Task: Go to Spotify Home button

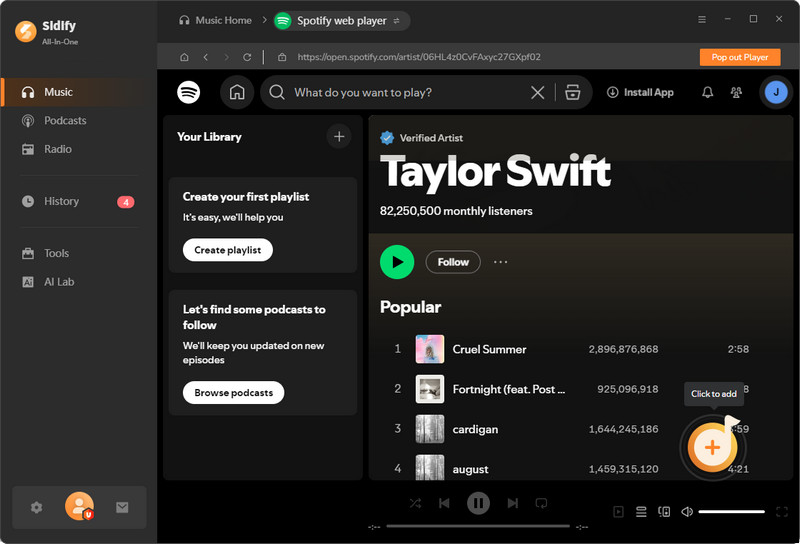Action: pyautogui.click(x=237, y=92)
